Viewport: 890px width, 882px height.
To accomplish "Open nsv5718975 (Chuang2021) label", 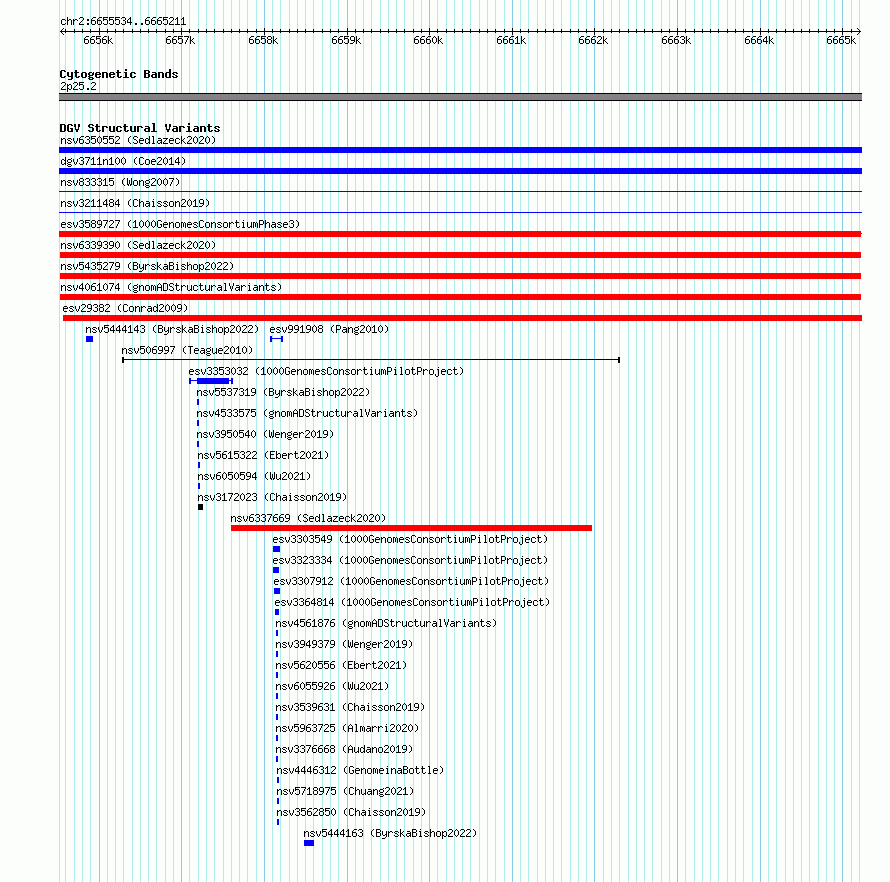I will 345,791.
